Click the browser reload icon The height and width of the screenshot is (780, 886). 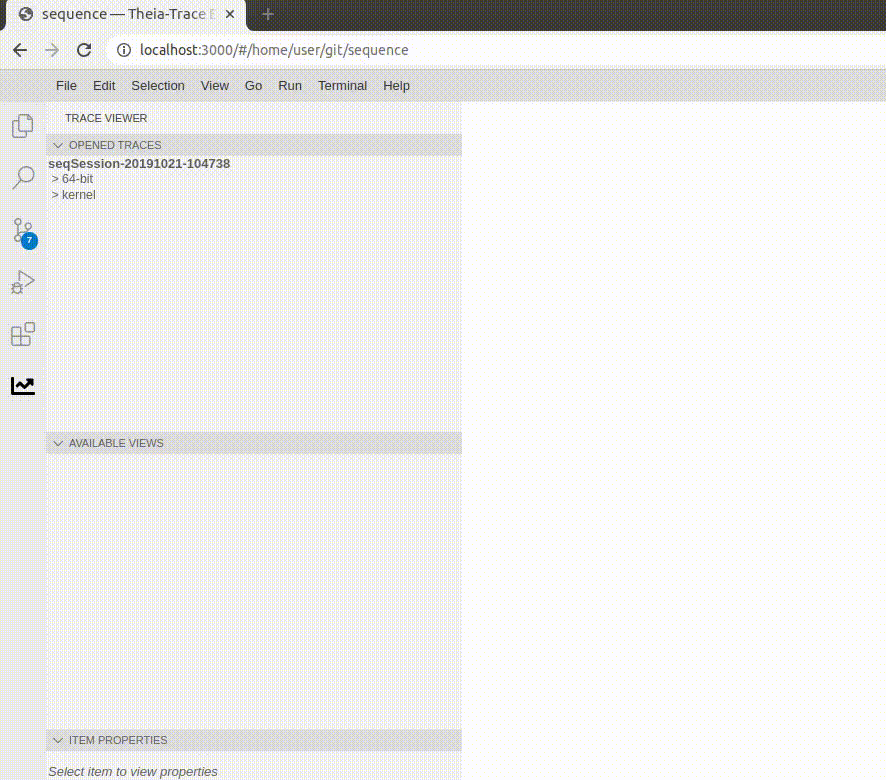point(84,49)
